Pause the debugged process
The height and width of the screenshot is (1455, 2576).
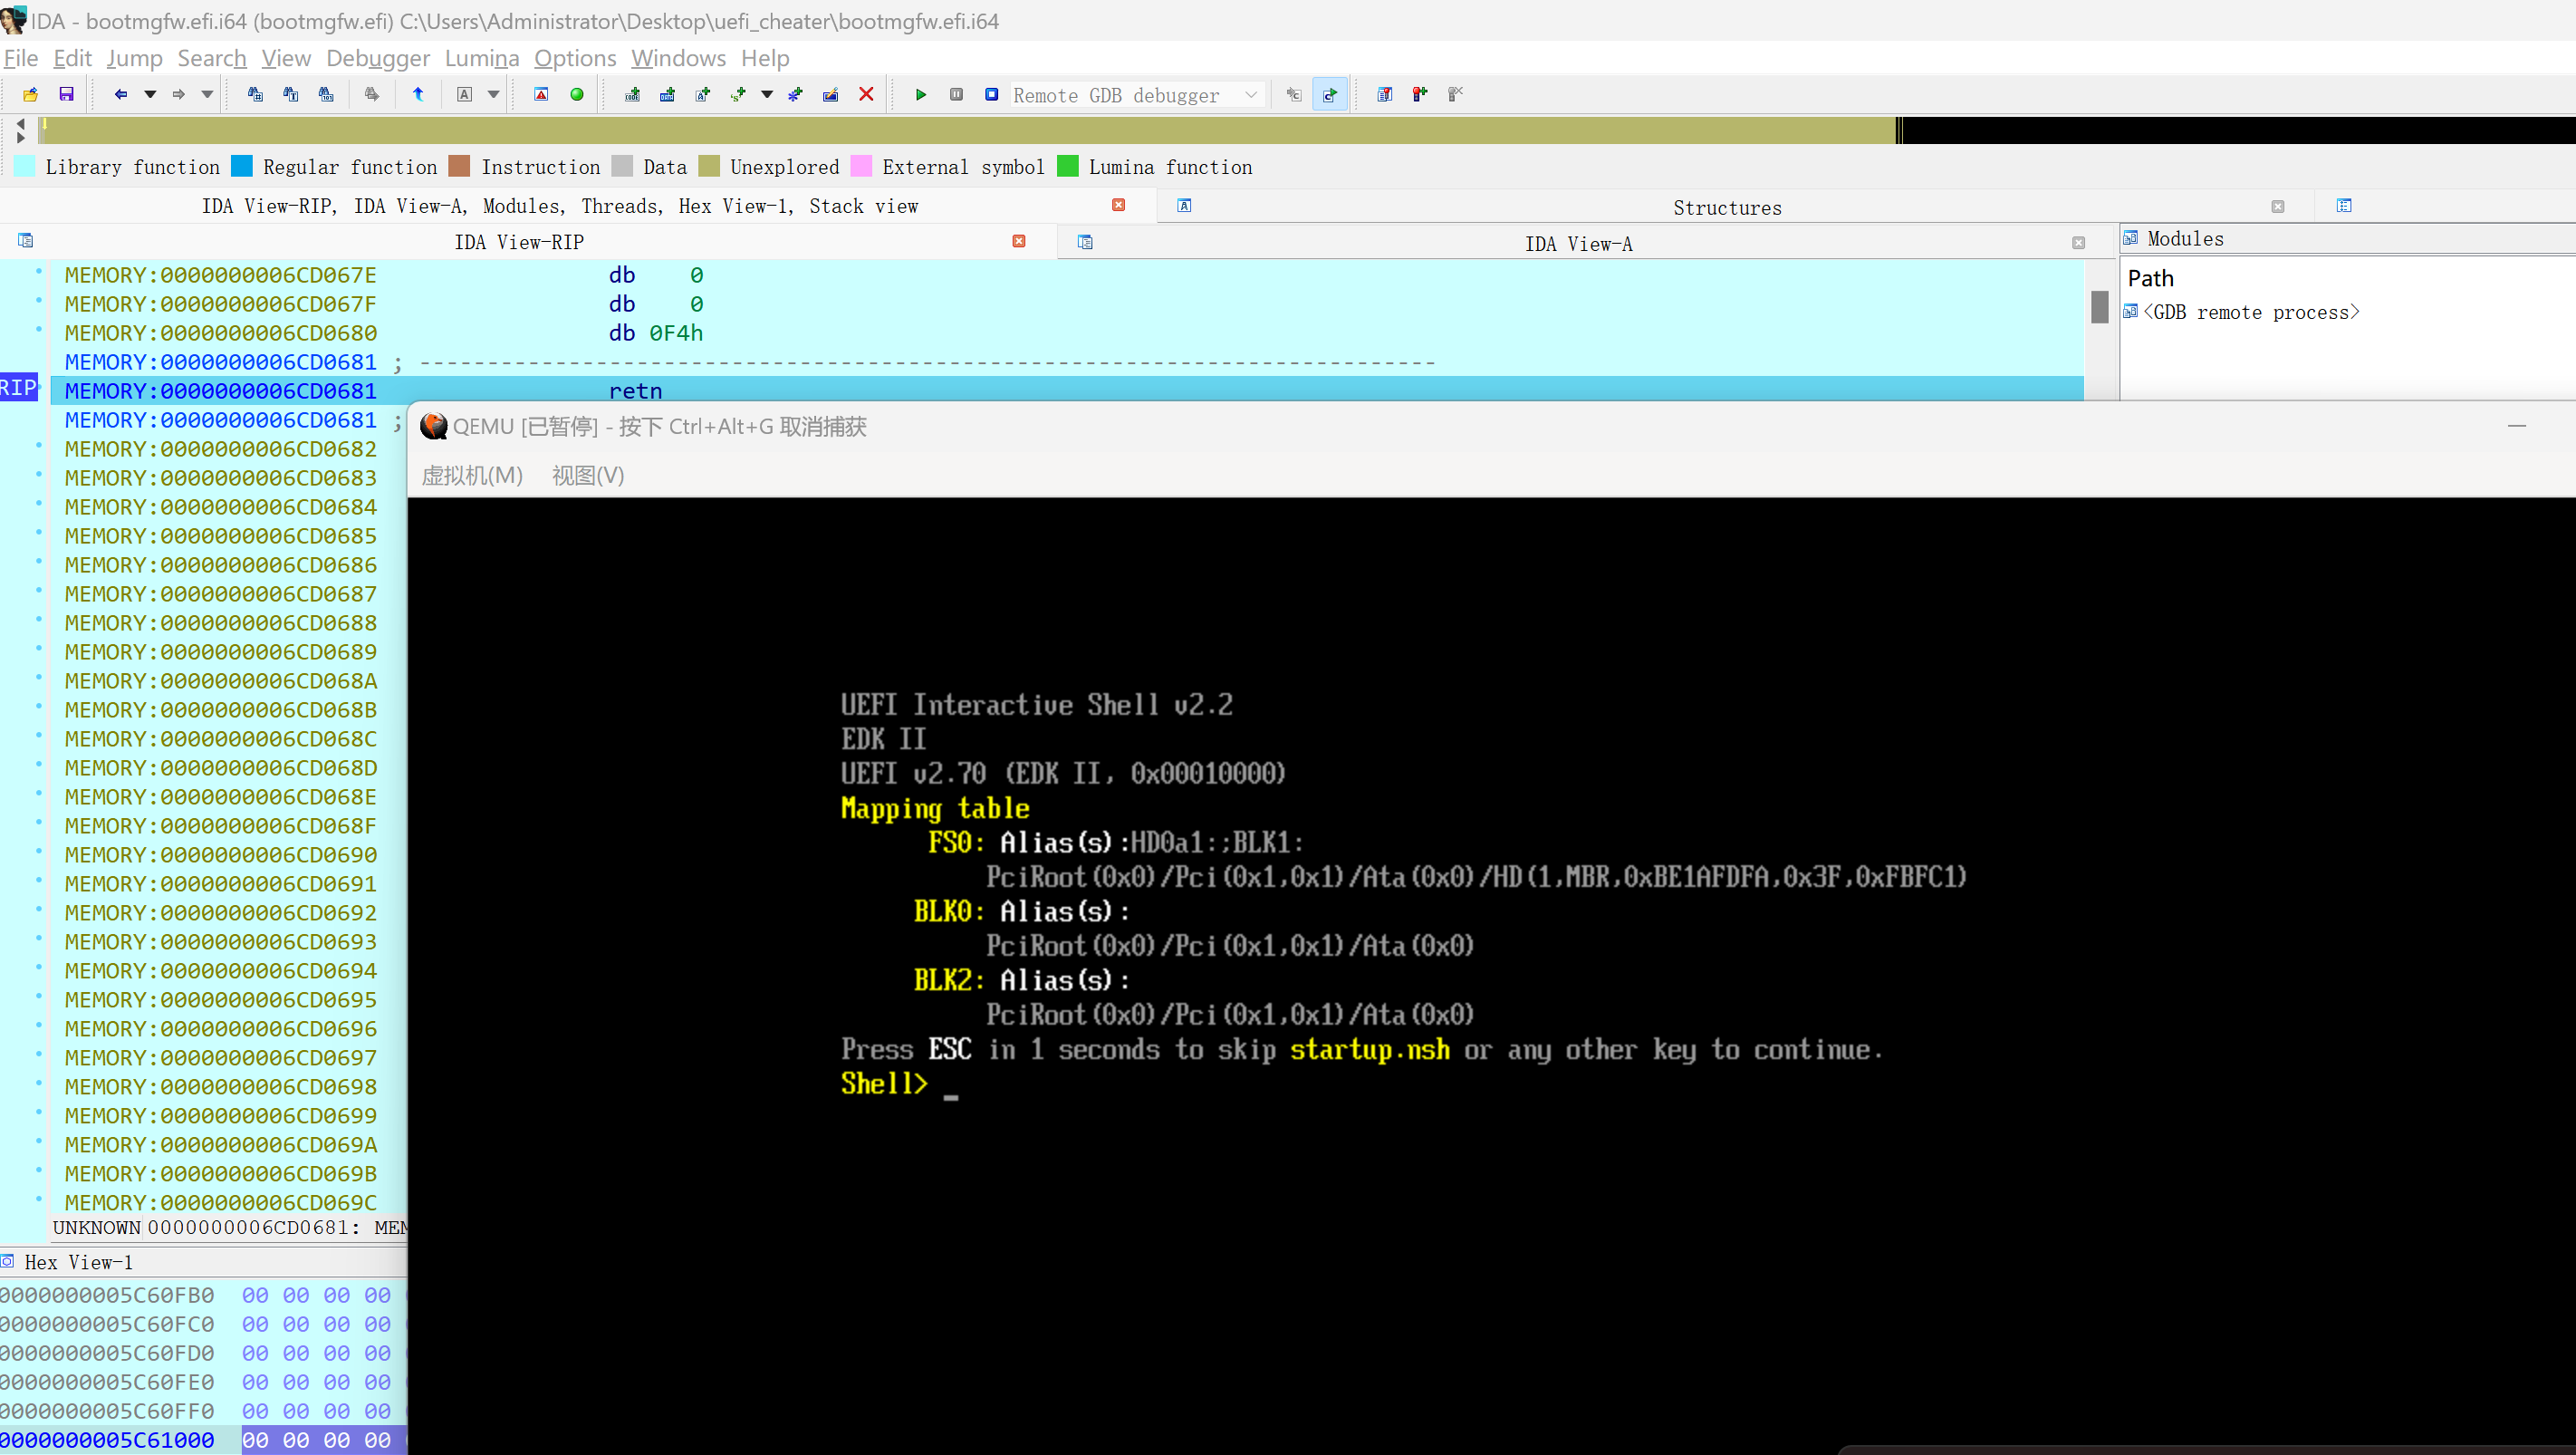click(956, 94)
